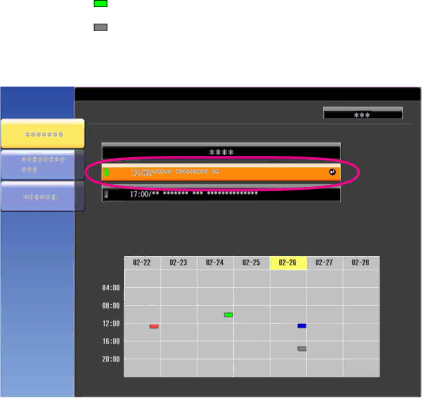Image resolution: width=422 pixels, height=398 pixels.
Task: Click the black header button above schedule list
Action: [221, 152]
